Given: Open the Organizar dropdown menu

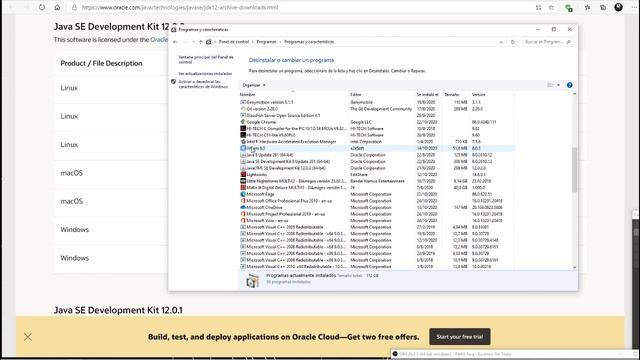Looking at the screenshot, I should [x=254, y=85].
